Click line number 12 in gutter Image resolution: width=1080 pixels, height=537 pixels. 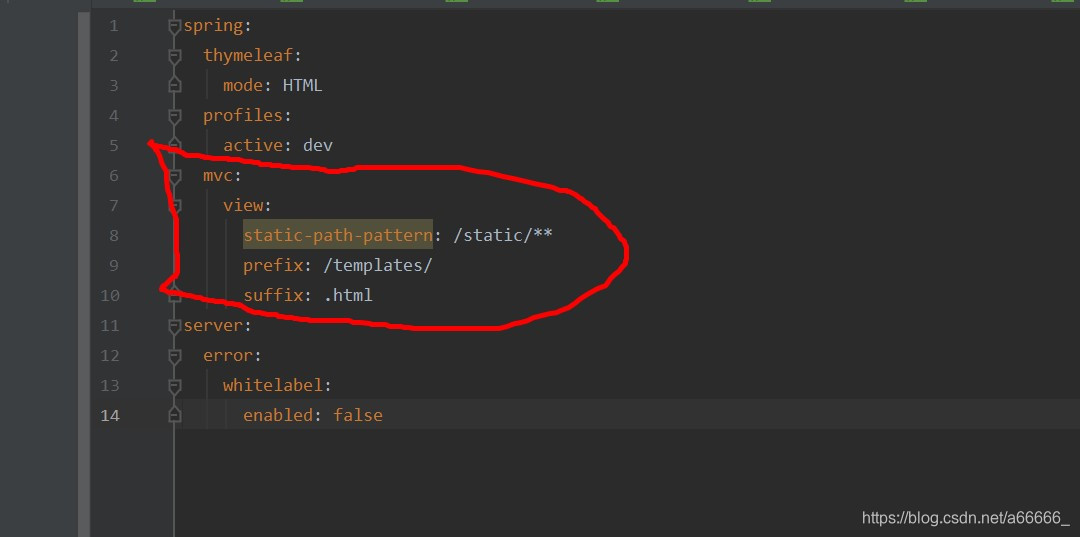[110, 355]
